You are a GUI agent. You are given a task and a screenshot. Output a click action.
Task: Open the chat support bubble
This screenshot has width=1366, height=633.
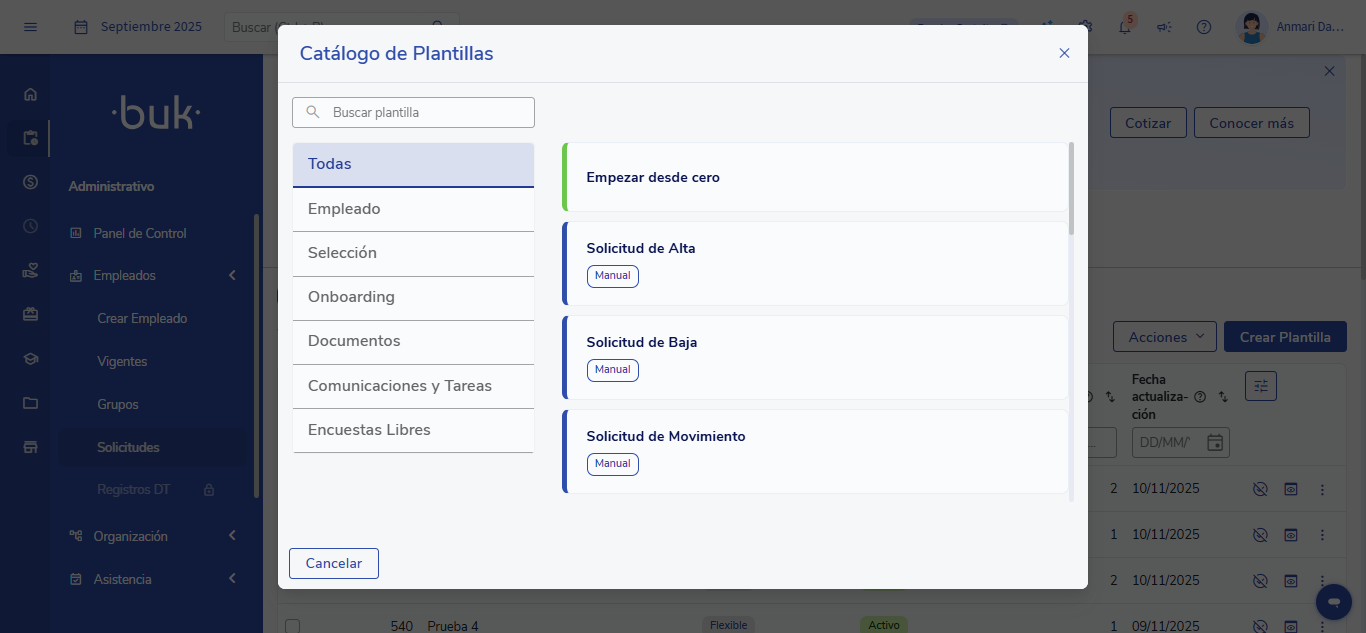(x=1333, y=601)
